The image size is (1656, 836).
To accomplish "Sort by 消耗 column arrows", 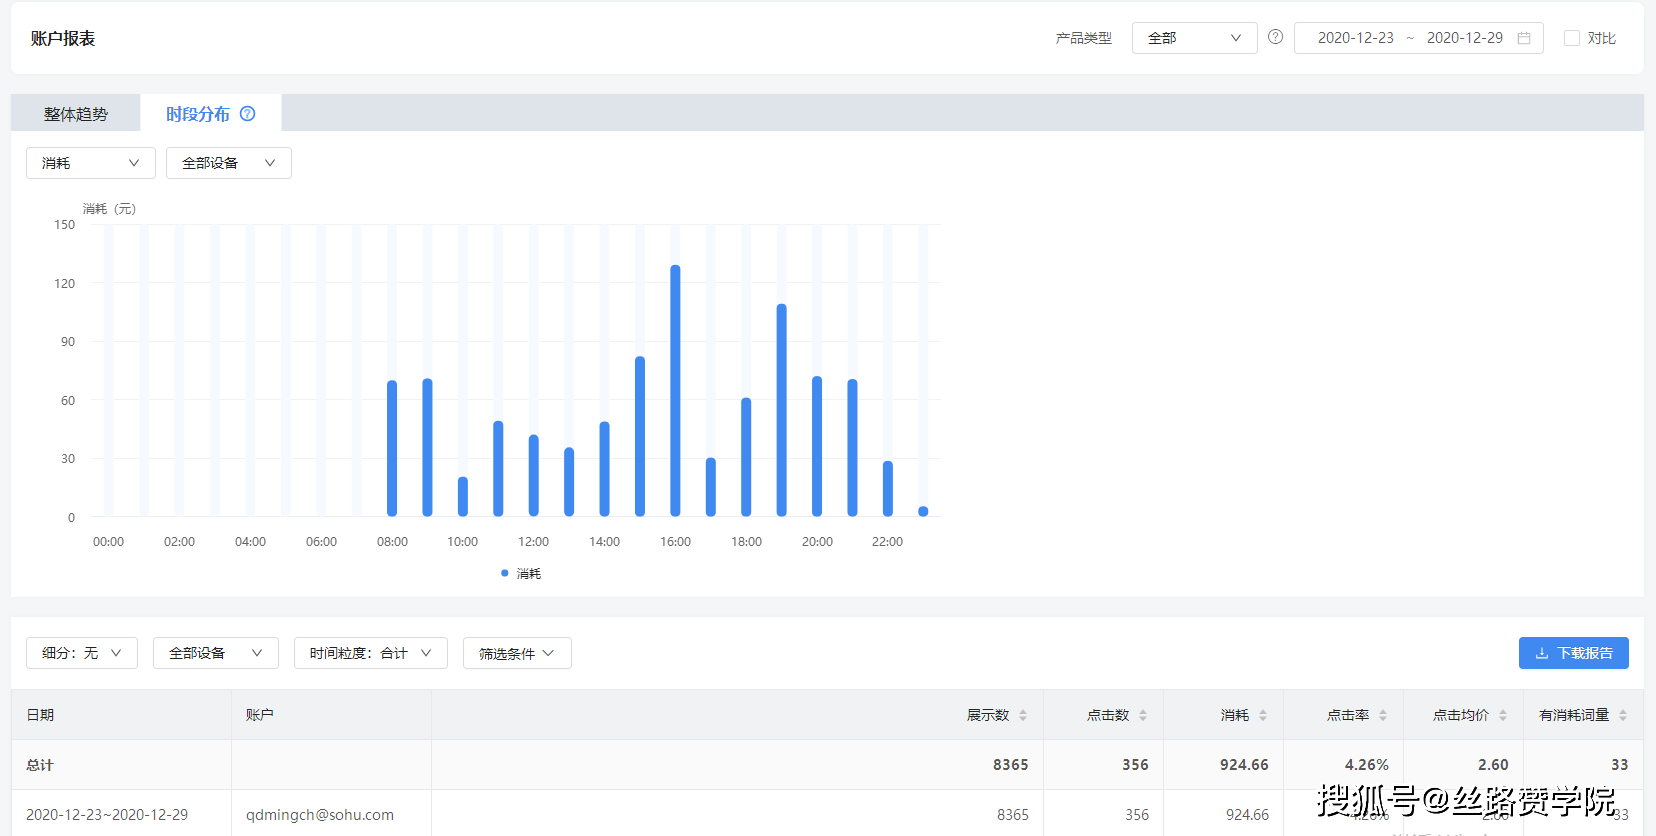I will [1263, 715].
